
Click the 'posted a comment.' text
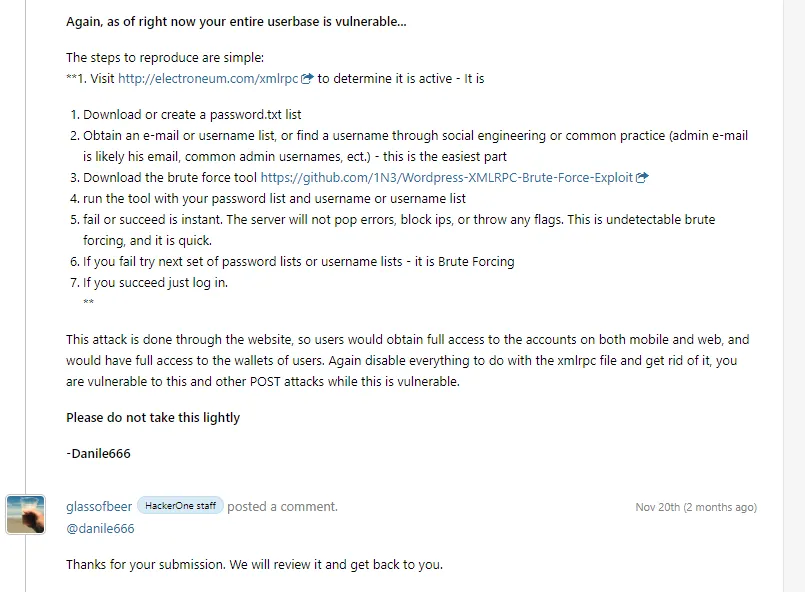tap(282, 507)
